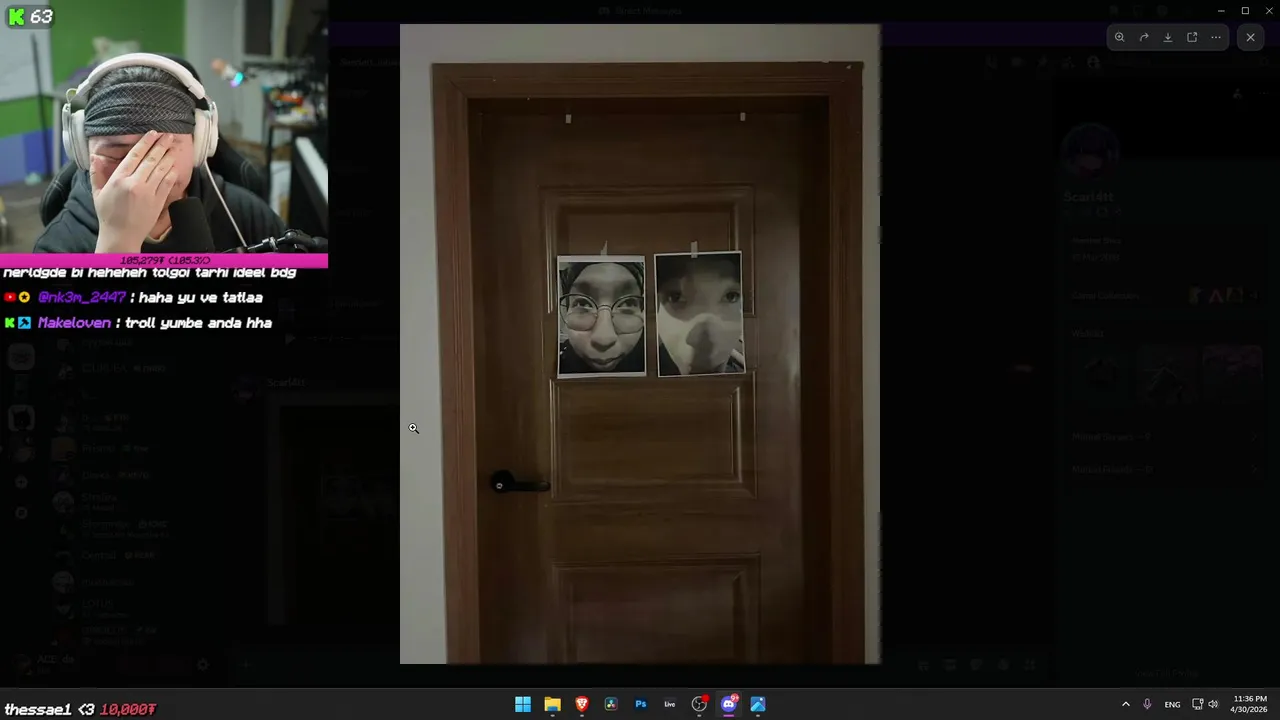
Task: Open Photoshop from the taskbar
Action: point(640,704)
